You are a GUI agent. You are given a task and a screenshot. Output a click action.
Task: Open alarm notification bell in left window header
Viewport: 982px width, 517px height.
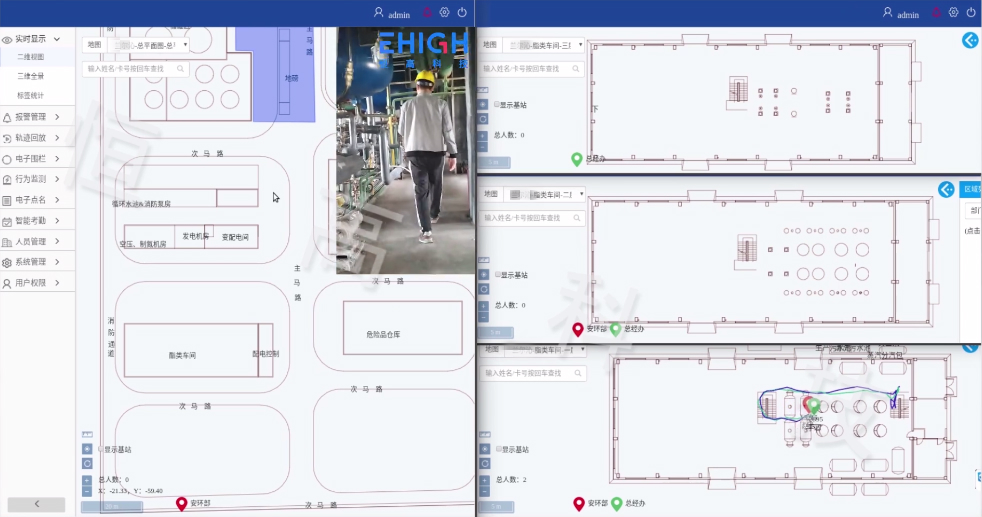point(427,13)
